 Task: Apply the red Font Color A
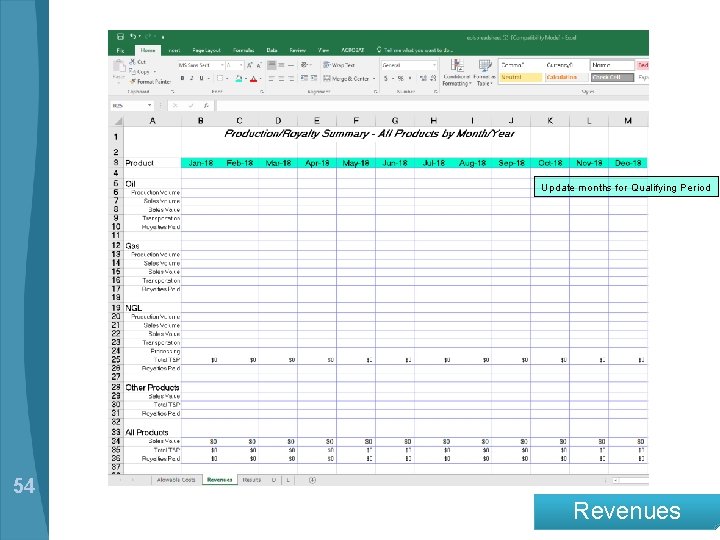pyautogui.click(x=253, y=79)
